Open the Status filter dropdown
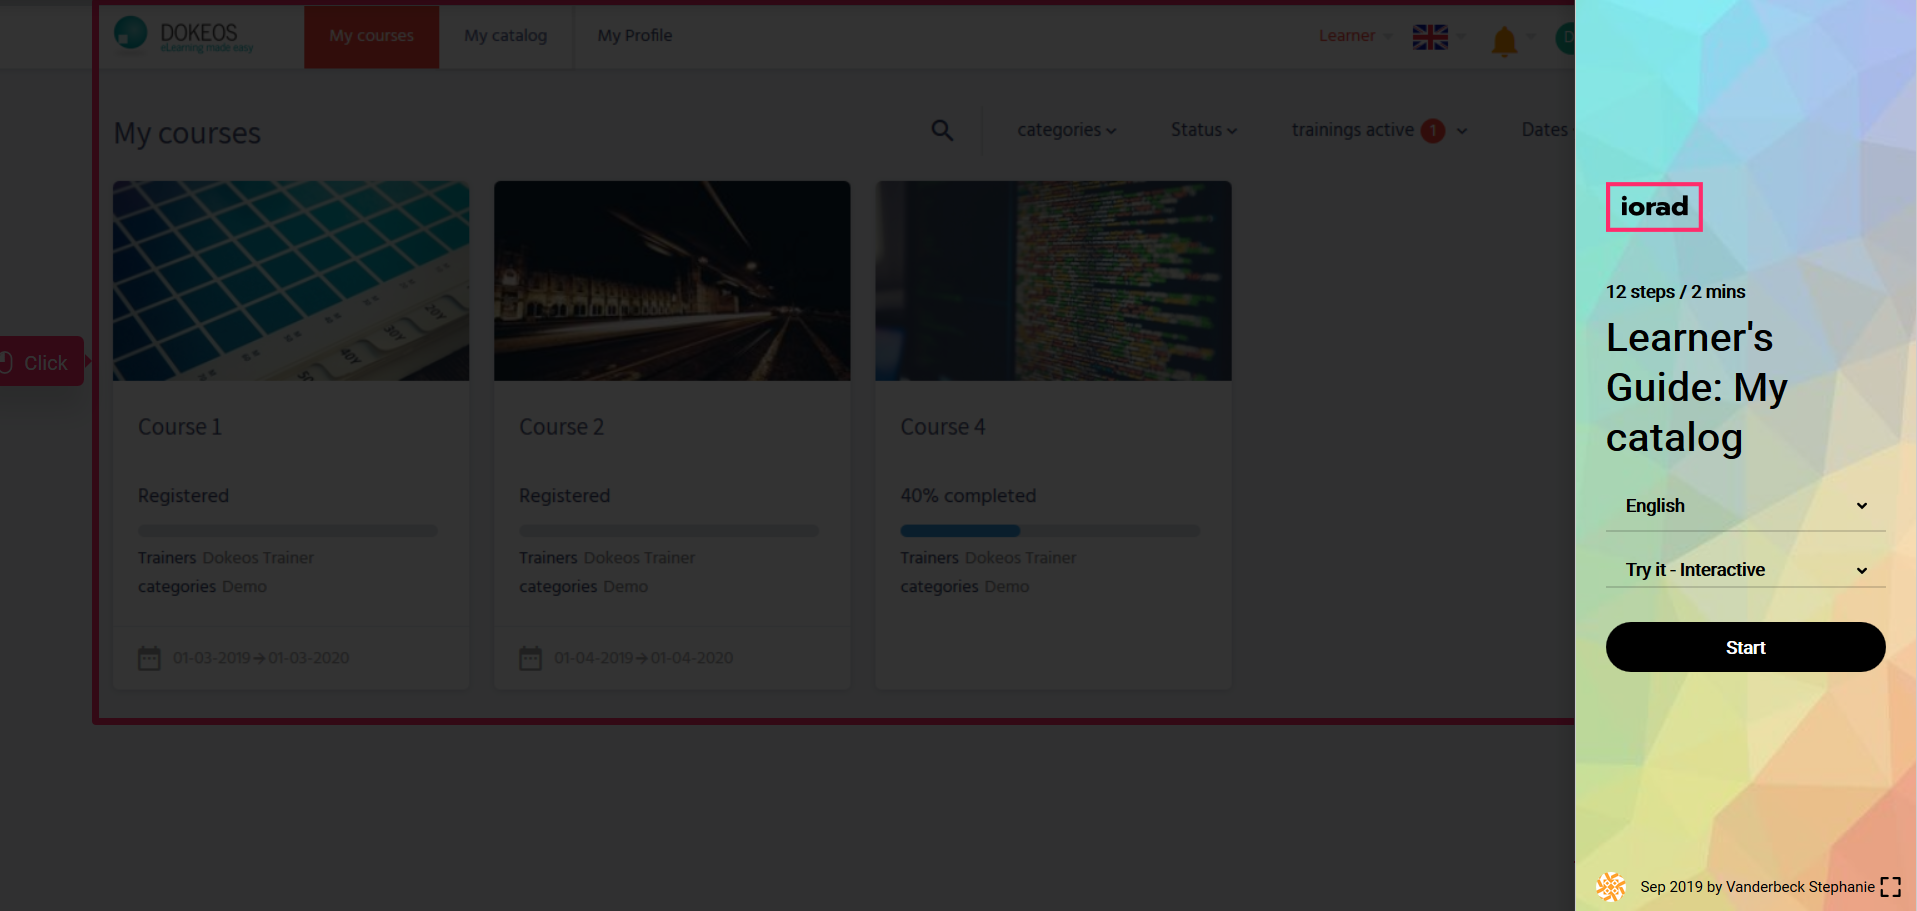This screenshot has width=1917, height=911. pos(1203,130)
